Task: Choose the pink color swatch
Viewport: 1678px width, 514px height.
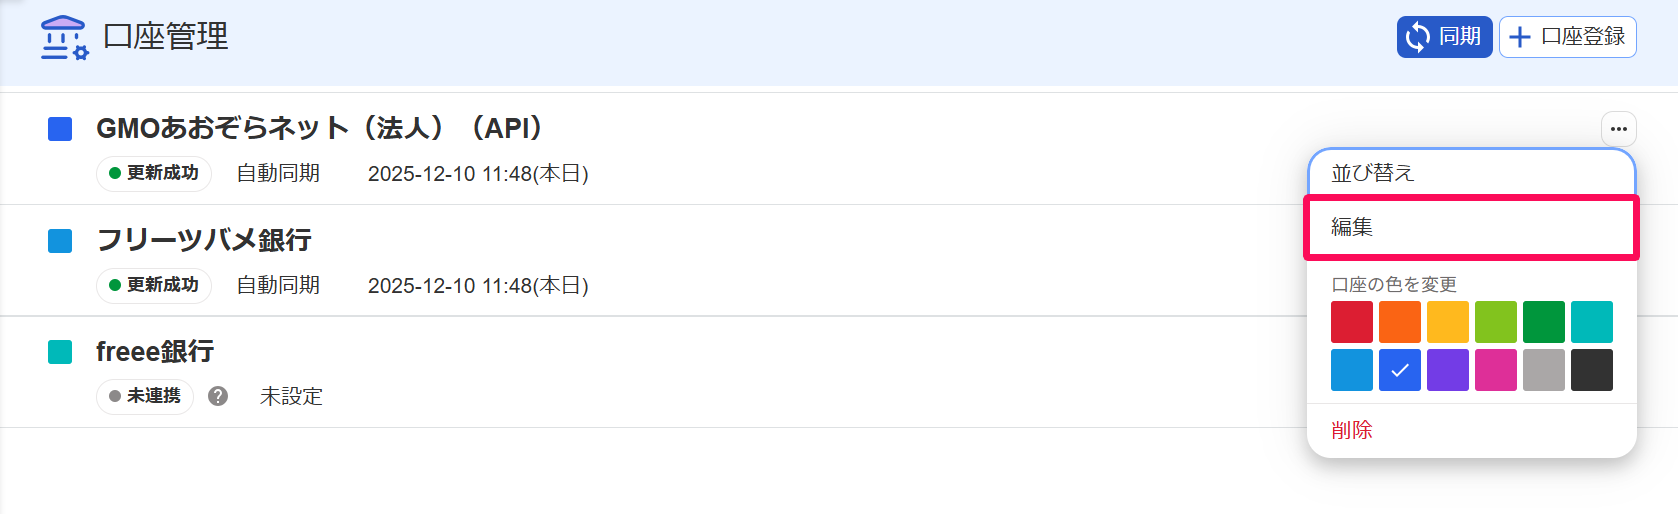Action: pyautogui.click(x=1496, y=370)
